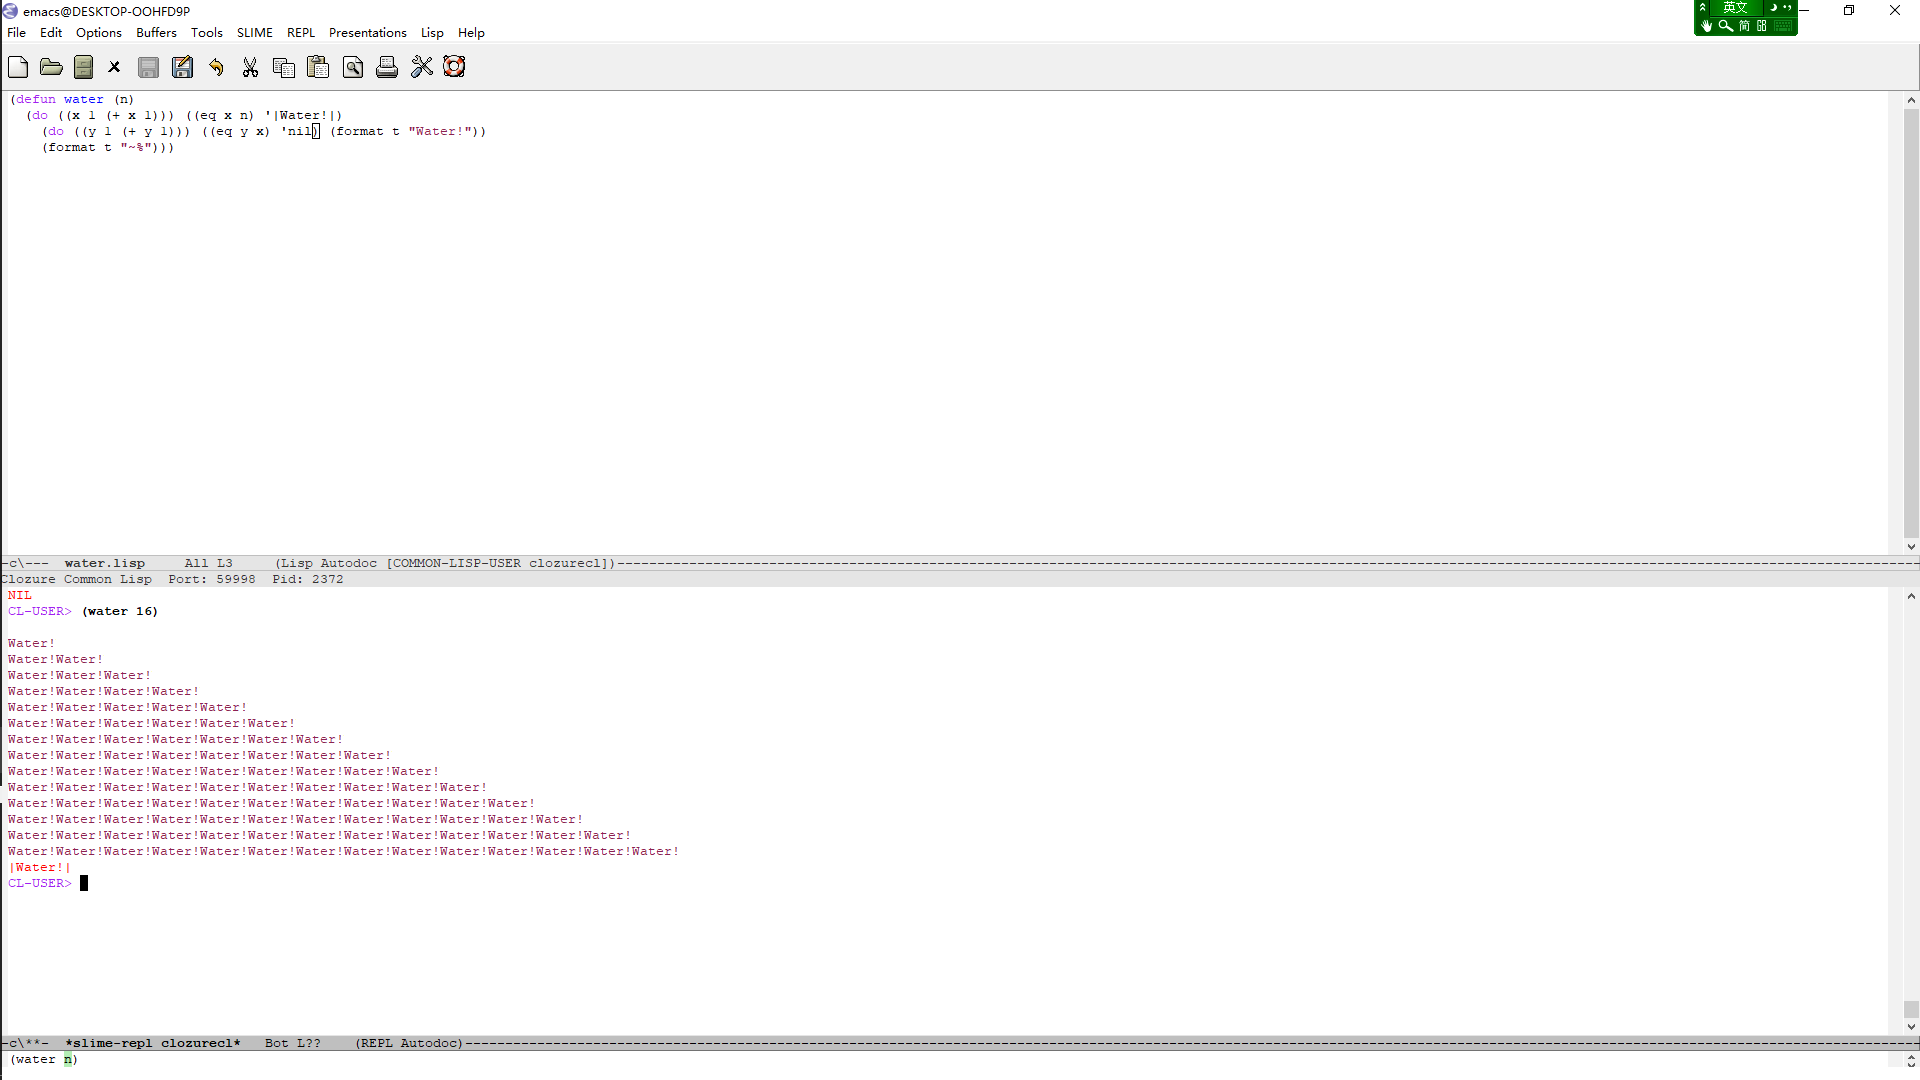
Task: Switch IME 英文 language mode
Action: click(1735, 7)
